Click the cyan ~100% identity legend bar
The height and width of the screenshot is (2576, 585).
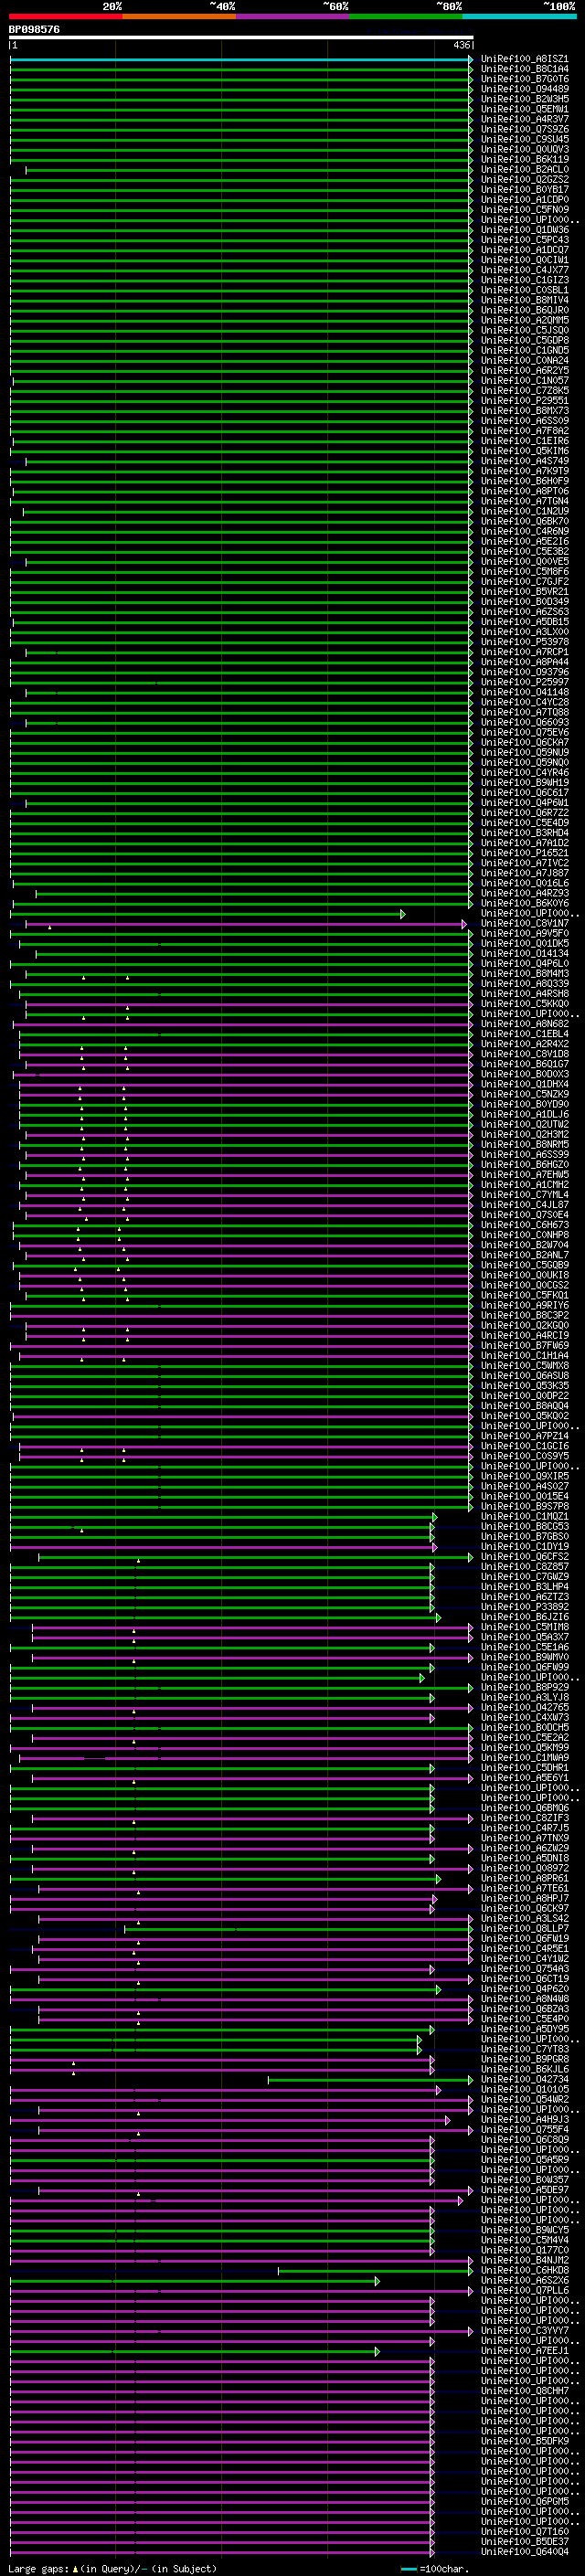point(519,16)
